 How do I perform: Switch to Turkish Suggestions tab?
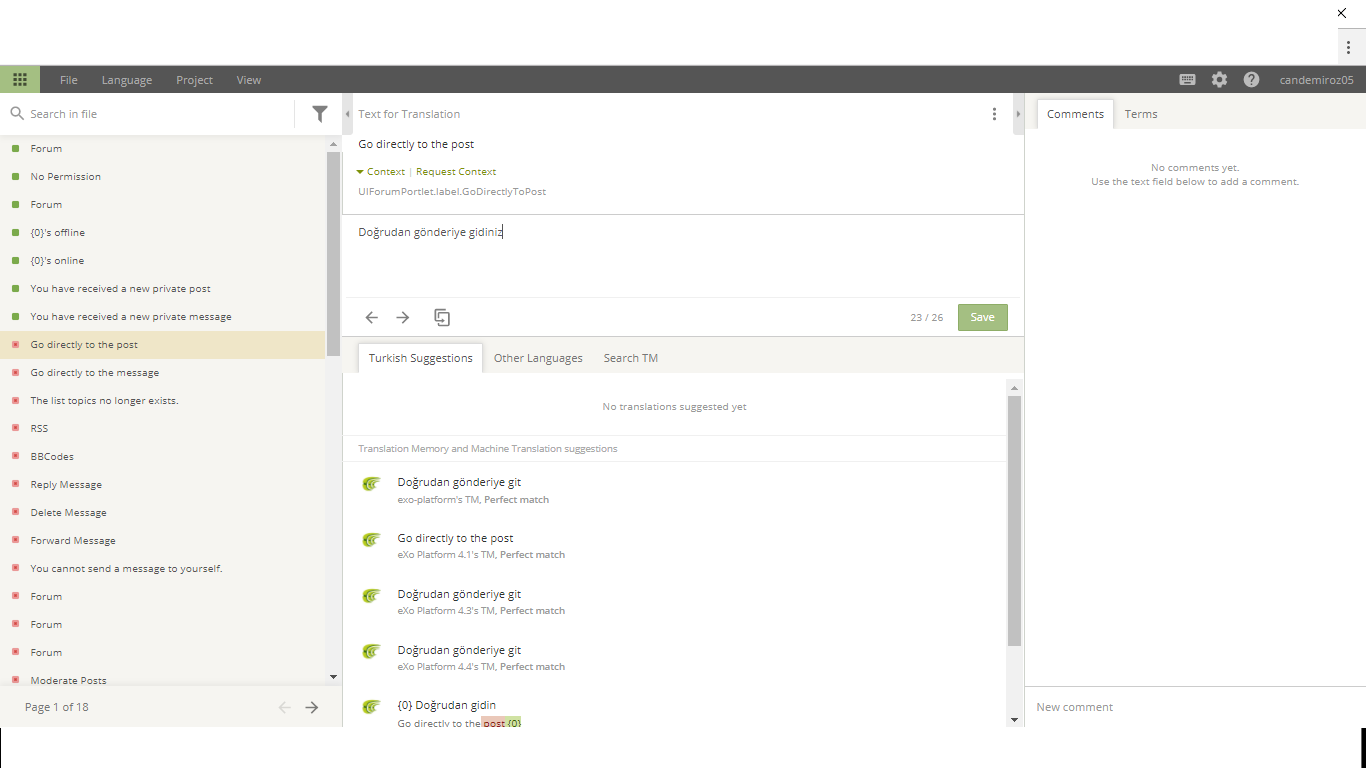pos(420,358)
